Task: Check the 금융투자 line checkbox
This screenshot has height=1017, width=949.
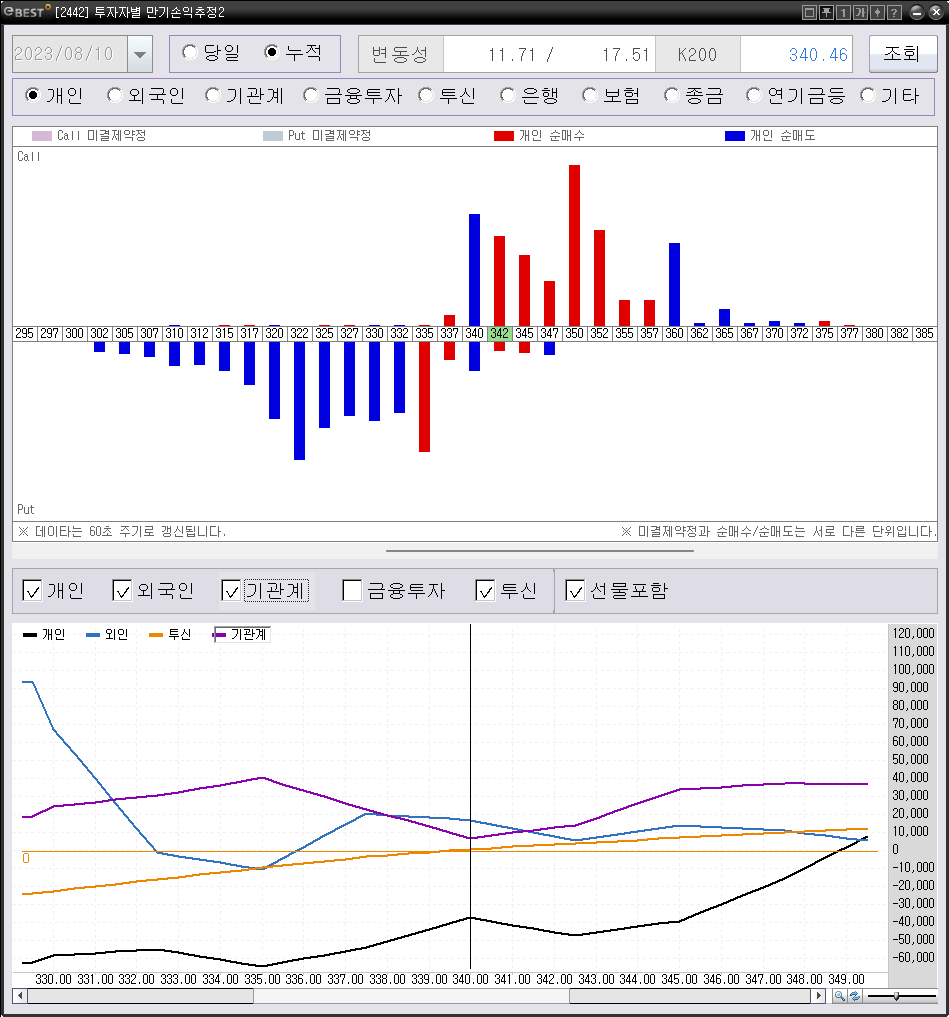Action: [x=352, y=590]
